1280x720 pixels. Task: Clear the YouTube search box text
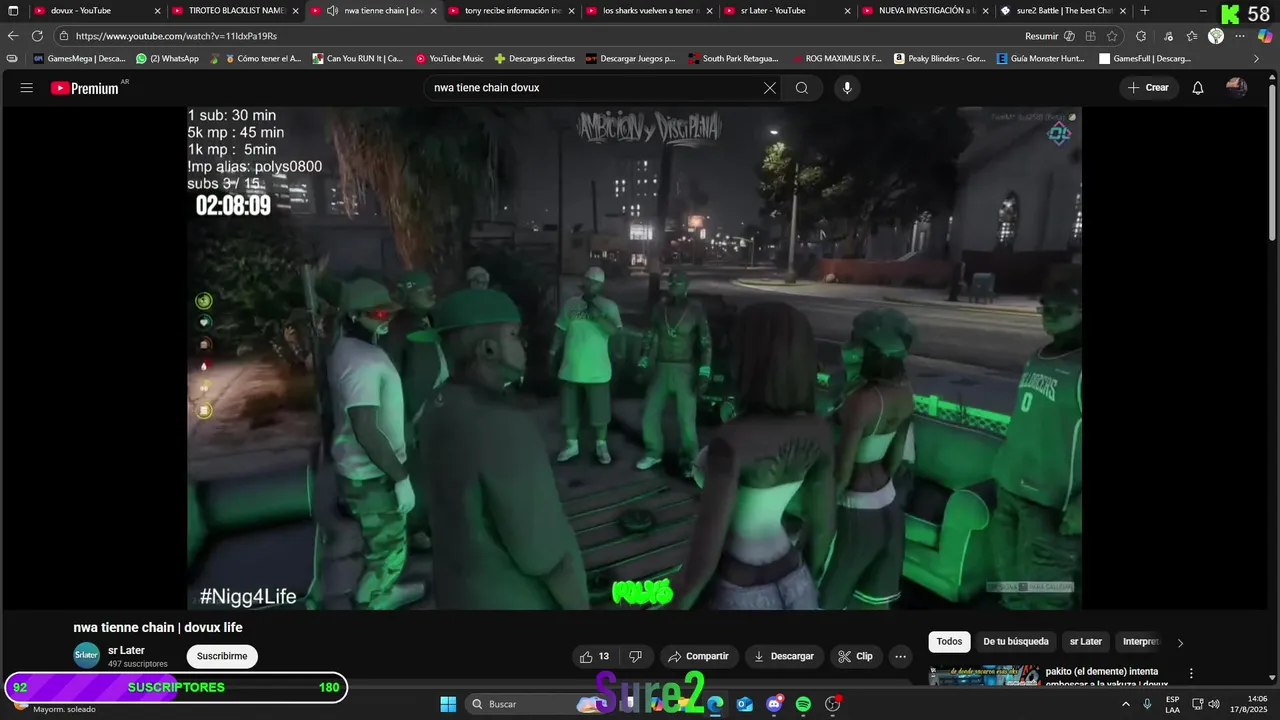point(770,88)
